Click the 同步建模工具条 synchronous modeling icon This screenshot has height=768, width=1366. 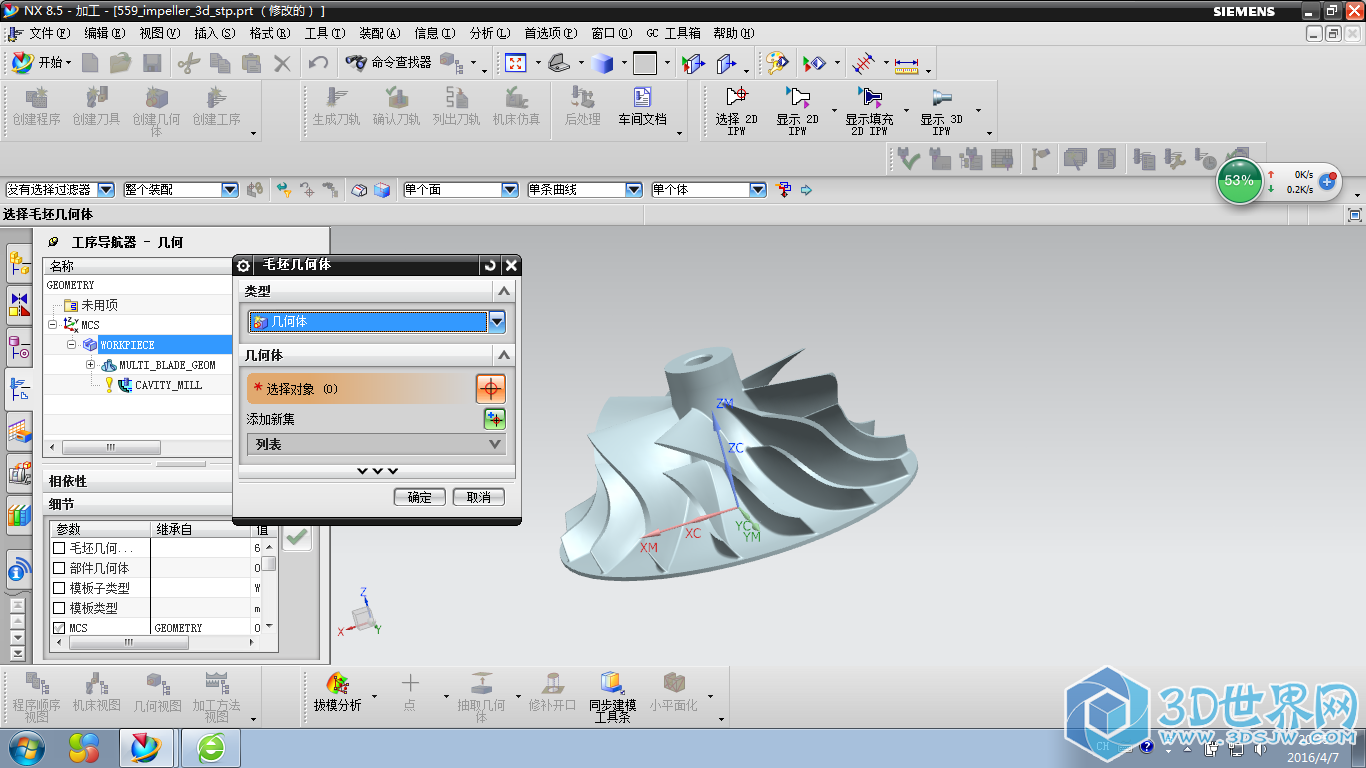point(612,696)
